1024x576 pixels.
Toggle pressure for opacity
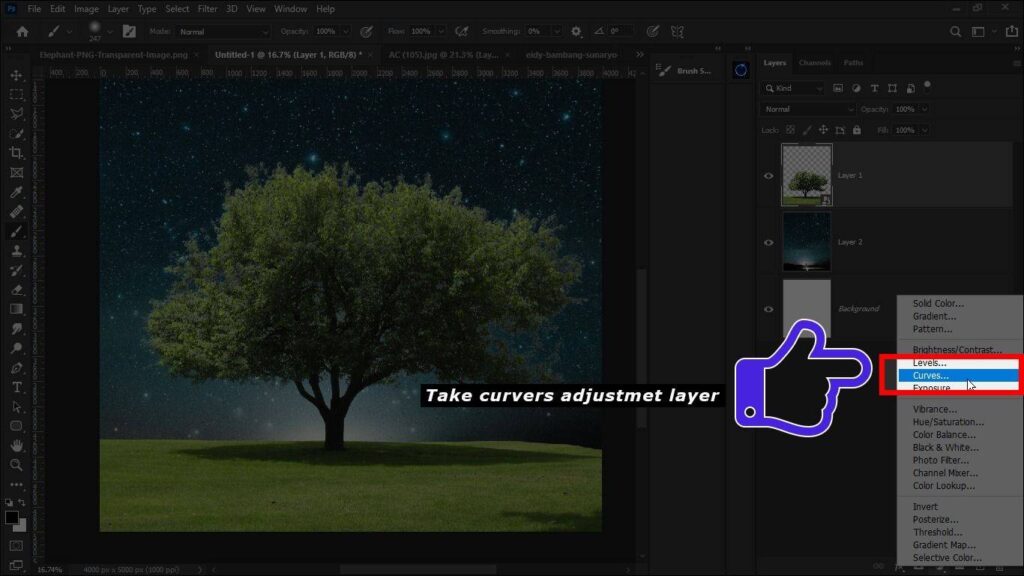367,31
